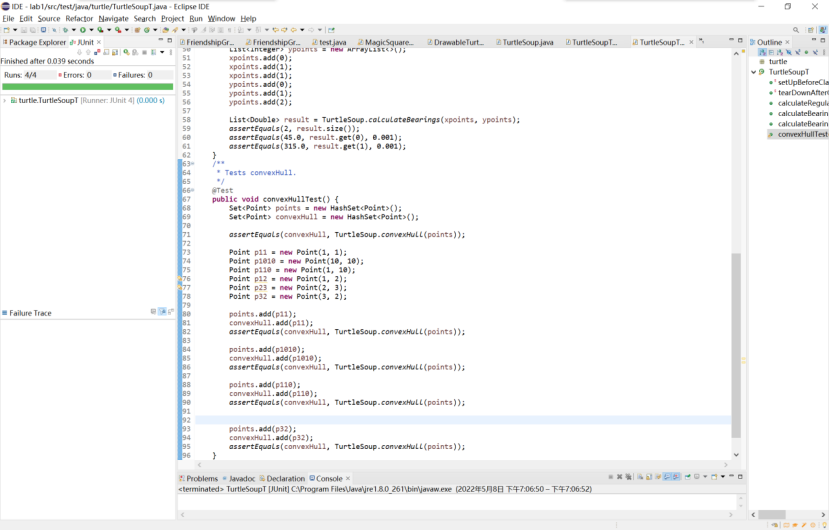Open the New file dropdown arrow
Viewport: 830px width, 530px height.
tap(15, 30)
